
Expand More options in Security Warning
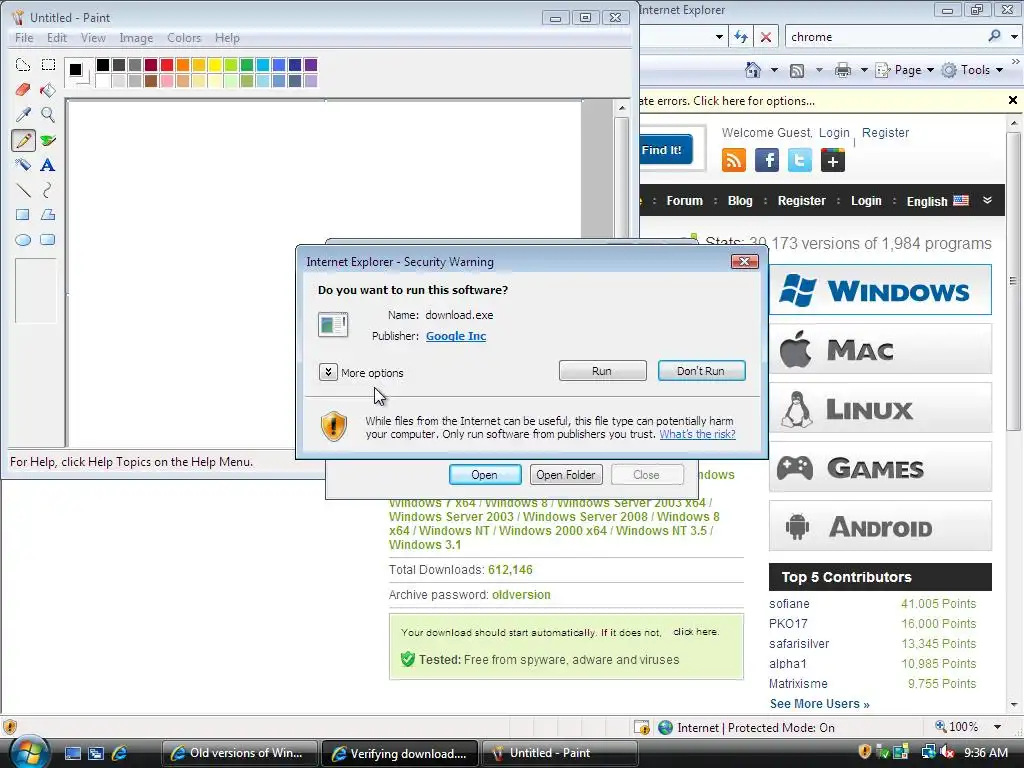(328, 372)
